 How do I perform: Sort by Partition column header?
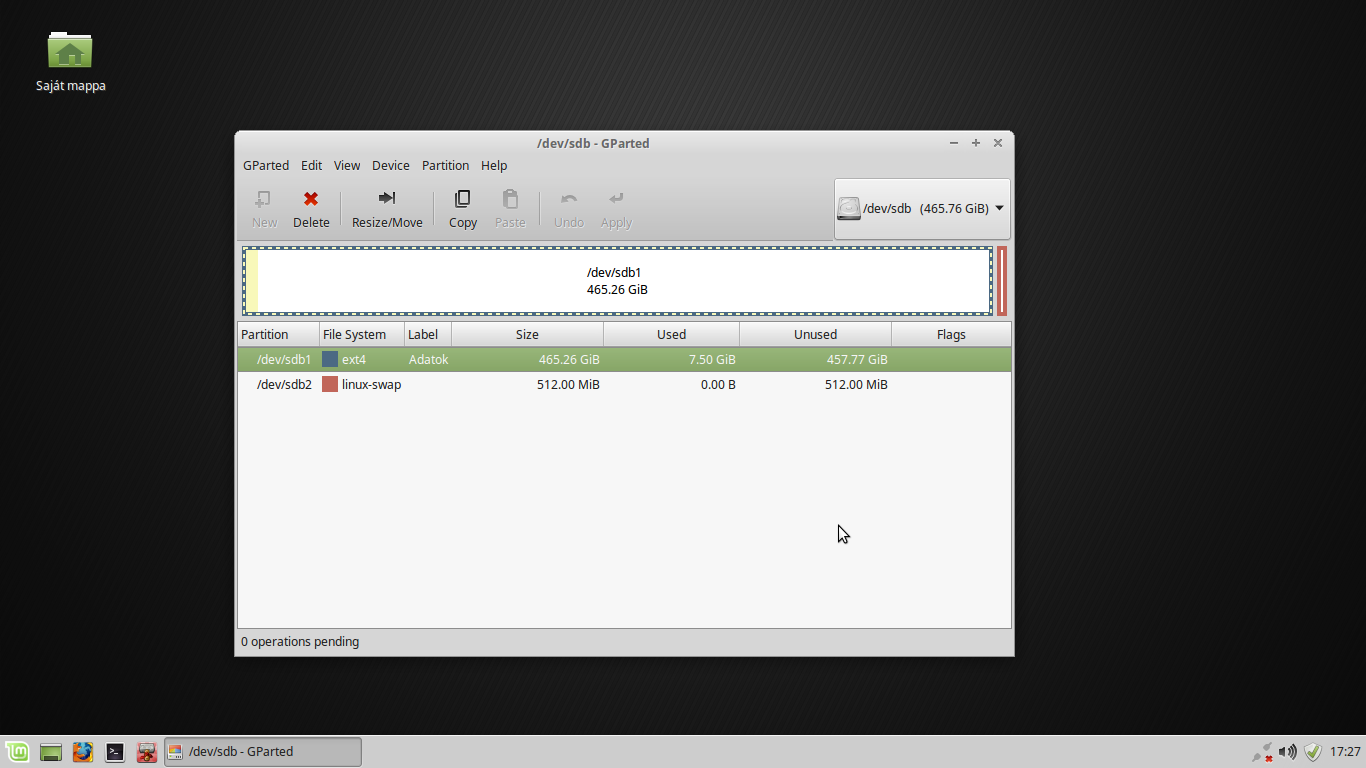(x=278, y=334)
